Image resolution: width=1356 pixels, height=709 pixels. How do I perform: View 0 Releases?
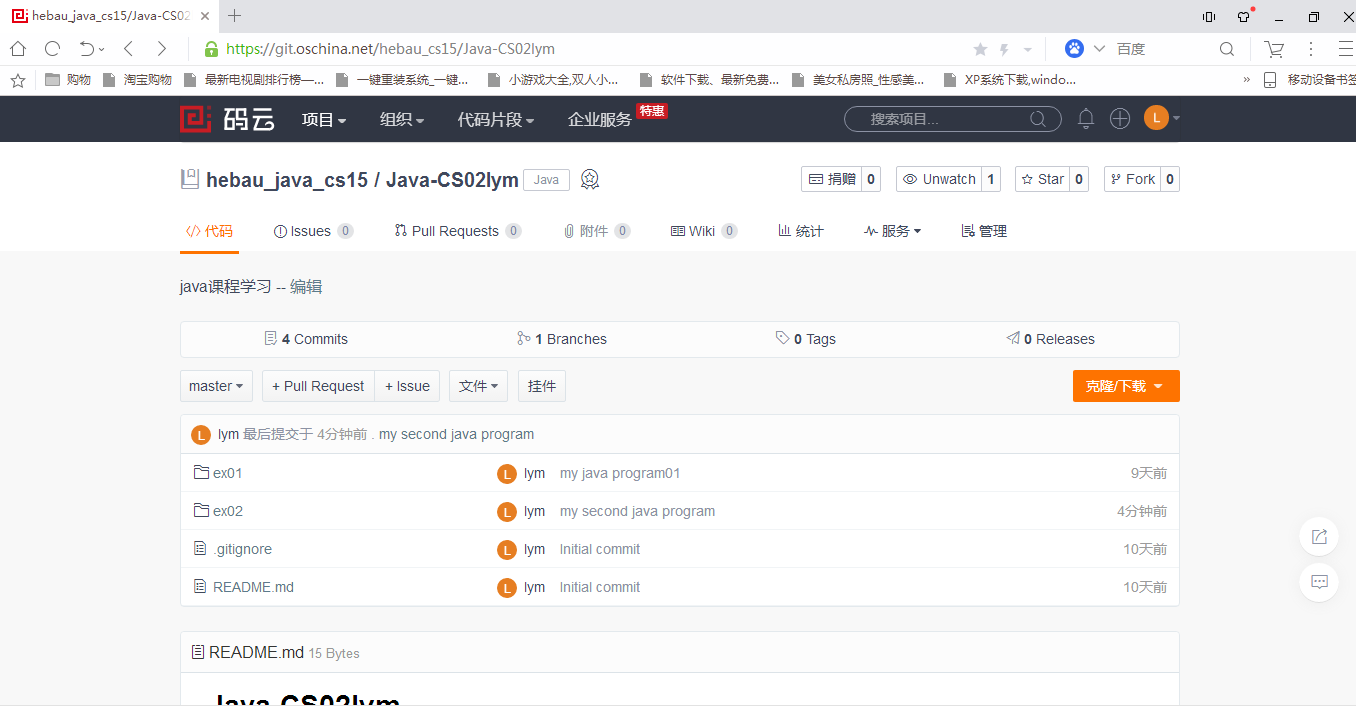coord(1051,339)
